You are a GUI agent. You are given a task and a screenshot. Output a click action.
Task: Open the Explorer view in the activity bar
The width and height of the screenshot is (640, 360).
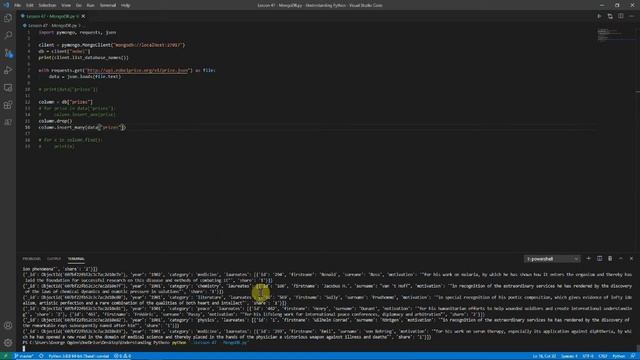click(8, 18)
